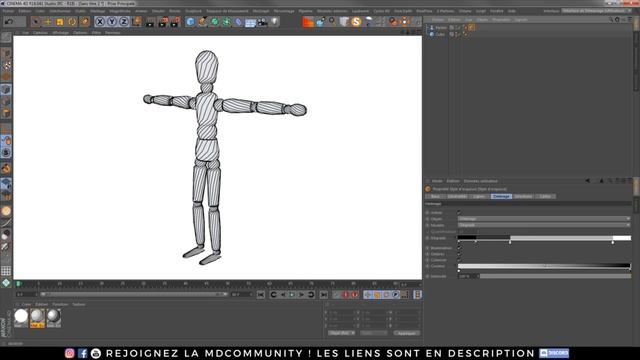Click the Undo arrow icon
Viewport: 640px width, 360px height.
pyautogui.click(x=9, y=22)
